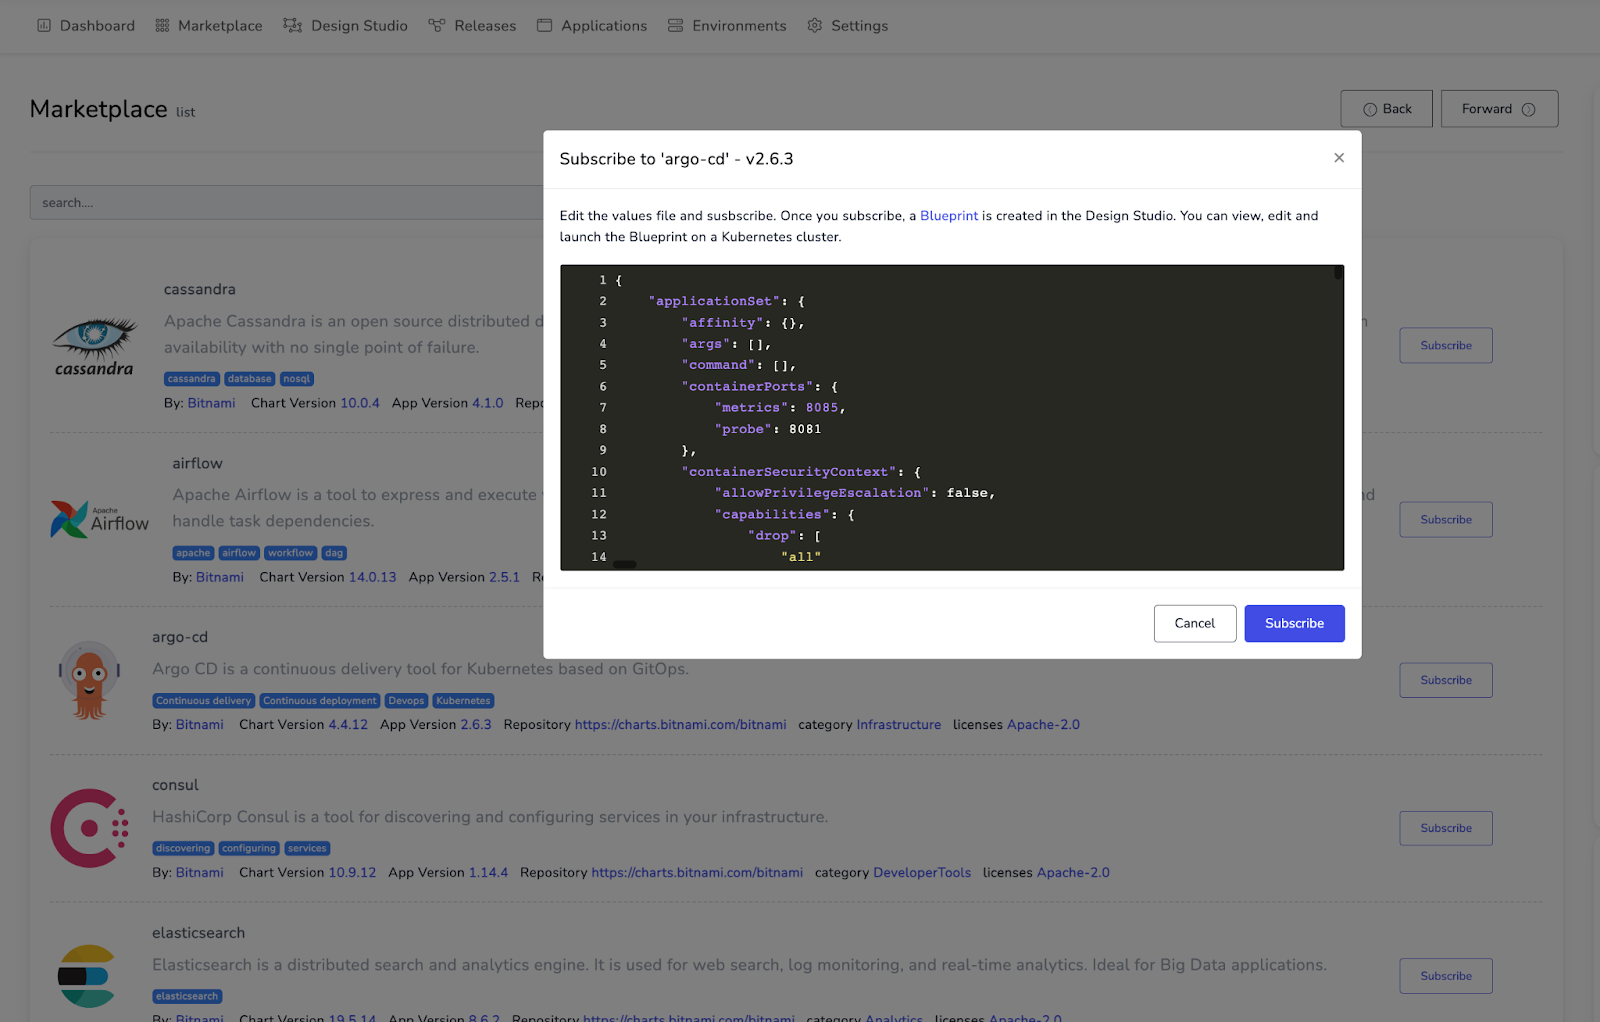The height and width of the screenshot is (1022, 1600).
Task: Click the 'discovering' tag on consul
Action: tap(183, 849)
